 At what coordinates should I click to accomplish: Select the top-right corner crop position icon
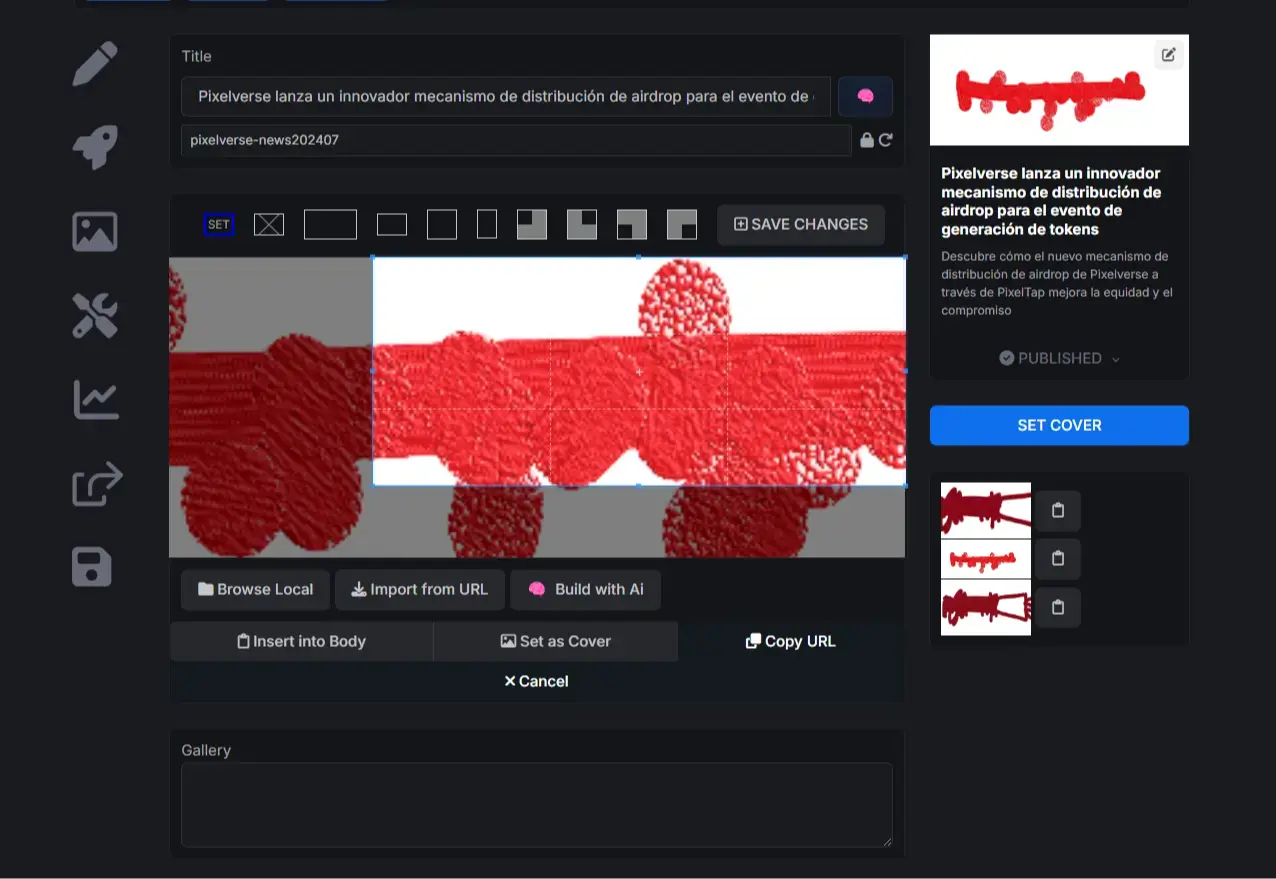(x=582, y=224)
